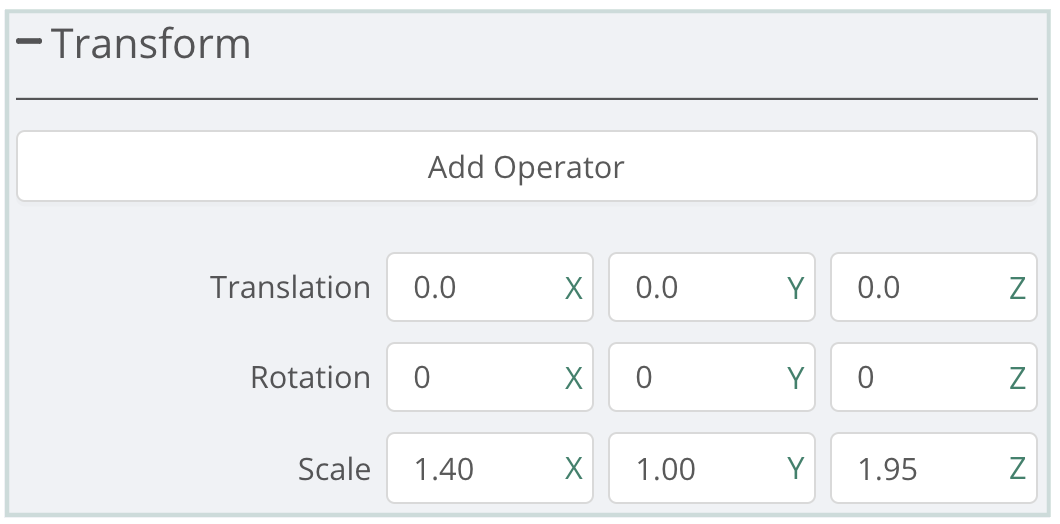Click the X axis letter in Scale
This screenshot has width=1060, height=524.
point(574,469)
